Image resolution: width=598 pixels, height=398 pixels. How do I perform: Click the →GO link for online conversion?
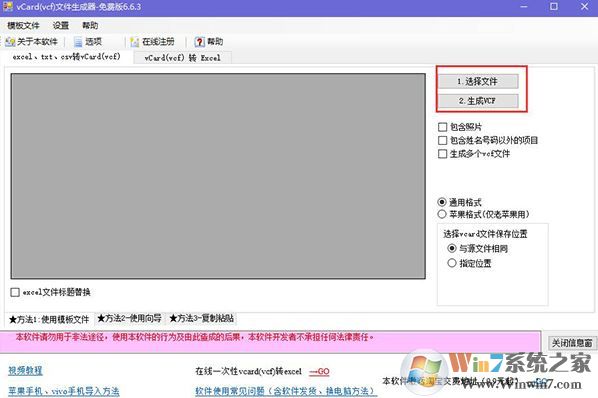coord(319,371)
